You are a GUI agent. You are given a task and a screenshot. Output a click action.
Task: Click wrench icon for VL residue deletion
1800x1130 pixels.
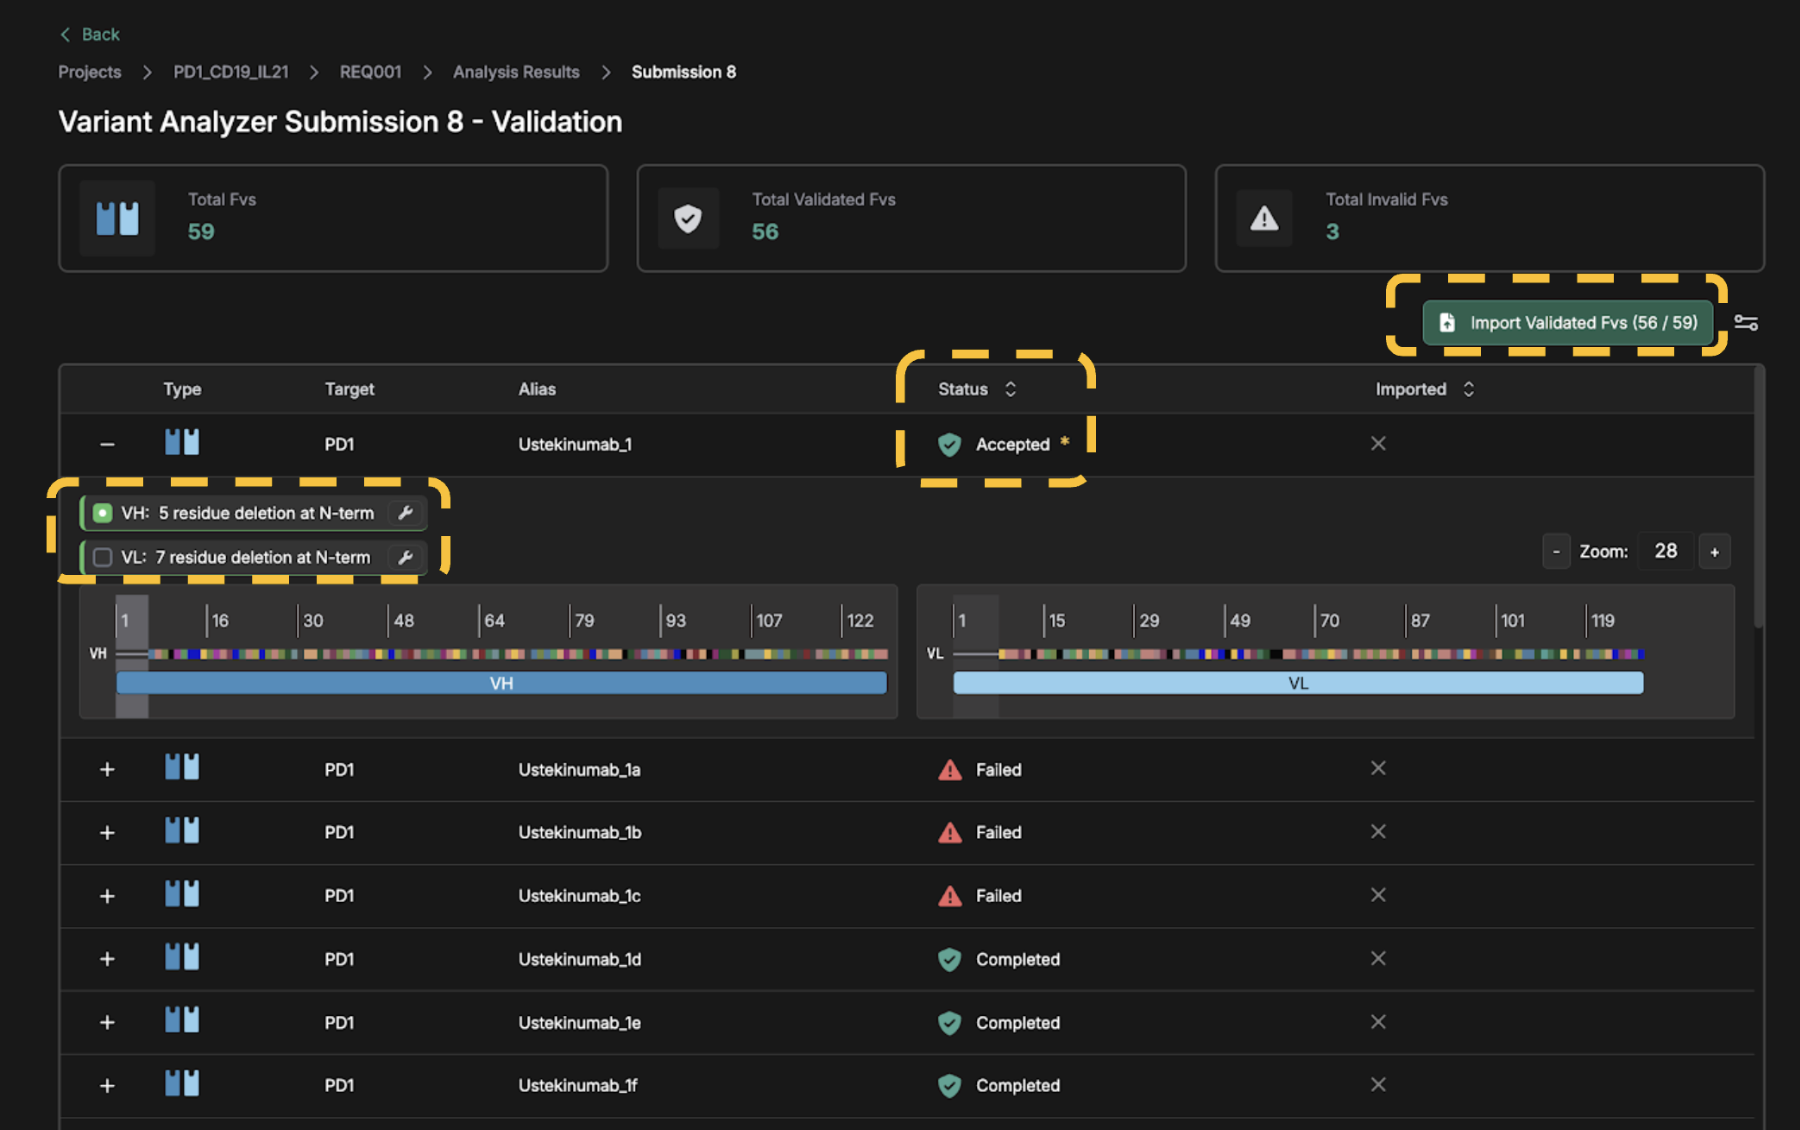405,557
